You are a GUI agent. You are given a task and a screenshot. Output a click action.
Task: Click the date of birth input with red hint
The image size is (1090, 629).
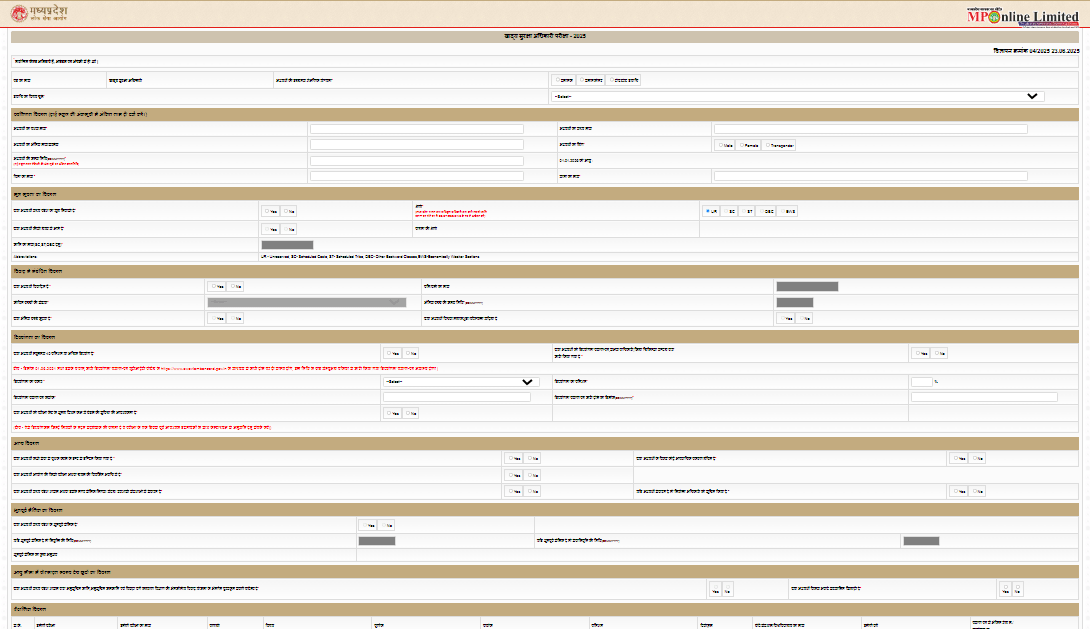pos(416,161)
